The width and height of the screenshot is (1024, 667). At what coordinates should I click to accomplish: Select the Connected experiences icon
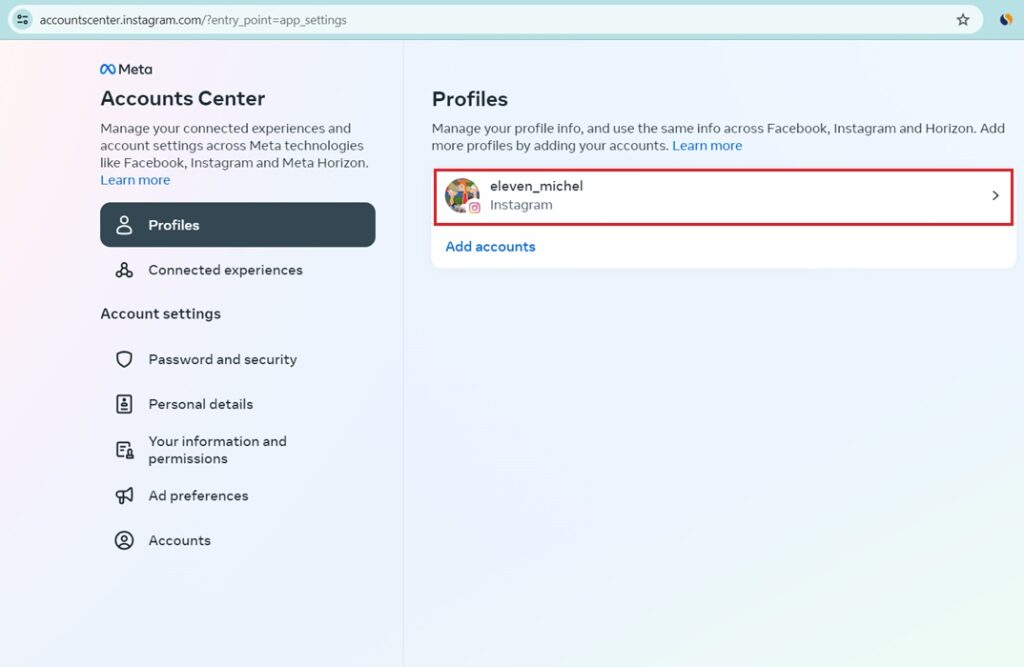[124, 270]
